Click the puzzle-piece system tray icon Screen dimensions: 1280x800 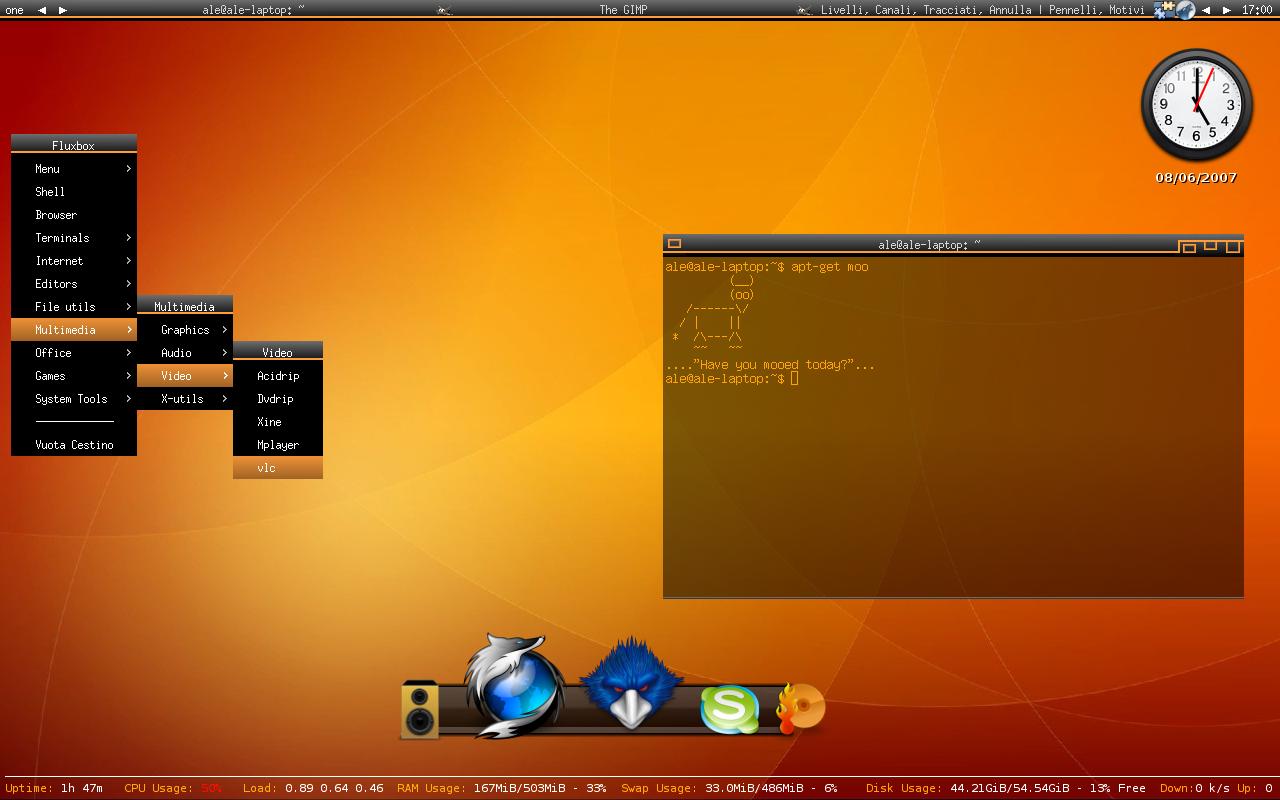1164,10
